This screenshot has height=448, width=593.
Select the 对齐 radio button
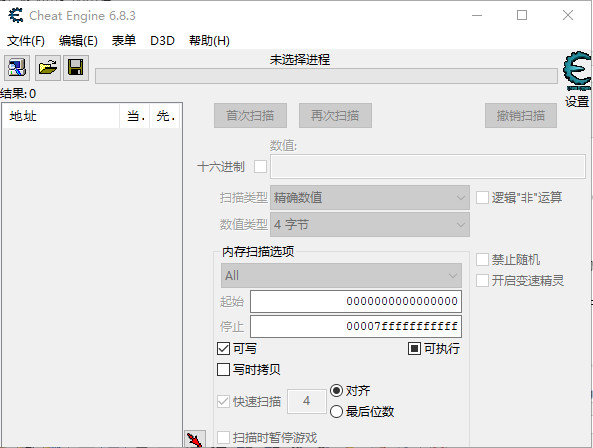click(x=336, y=391)
